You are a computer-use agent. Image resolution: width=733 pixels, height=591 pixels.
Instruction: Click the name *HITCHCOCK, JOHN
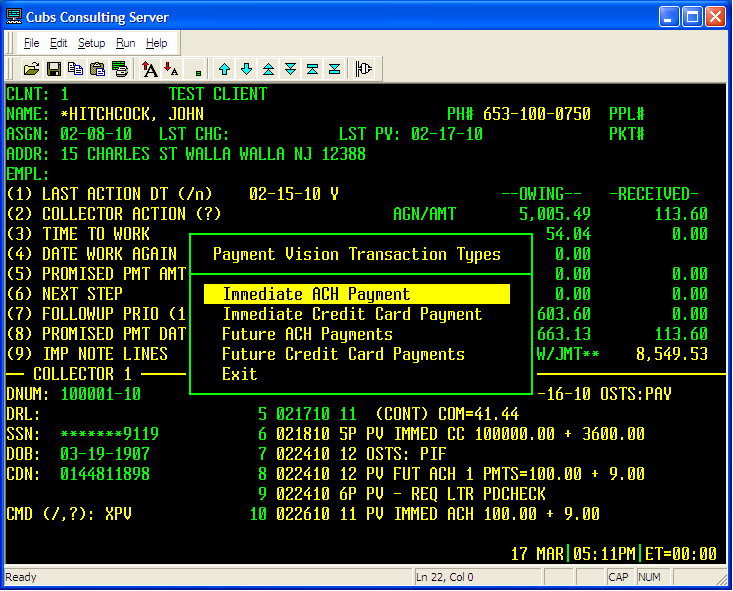(132, 114)
